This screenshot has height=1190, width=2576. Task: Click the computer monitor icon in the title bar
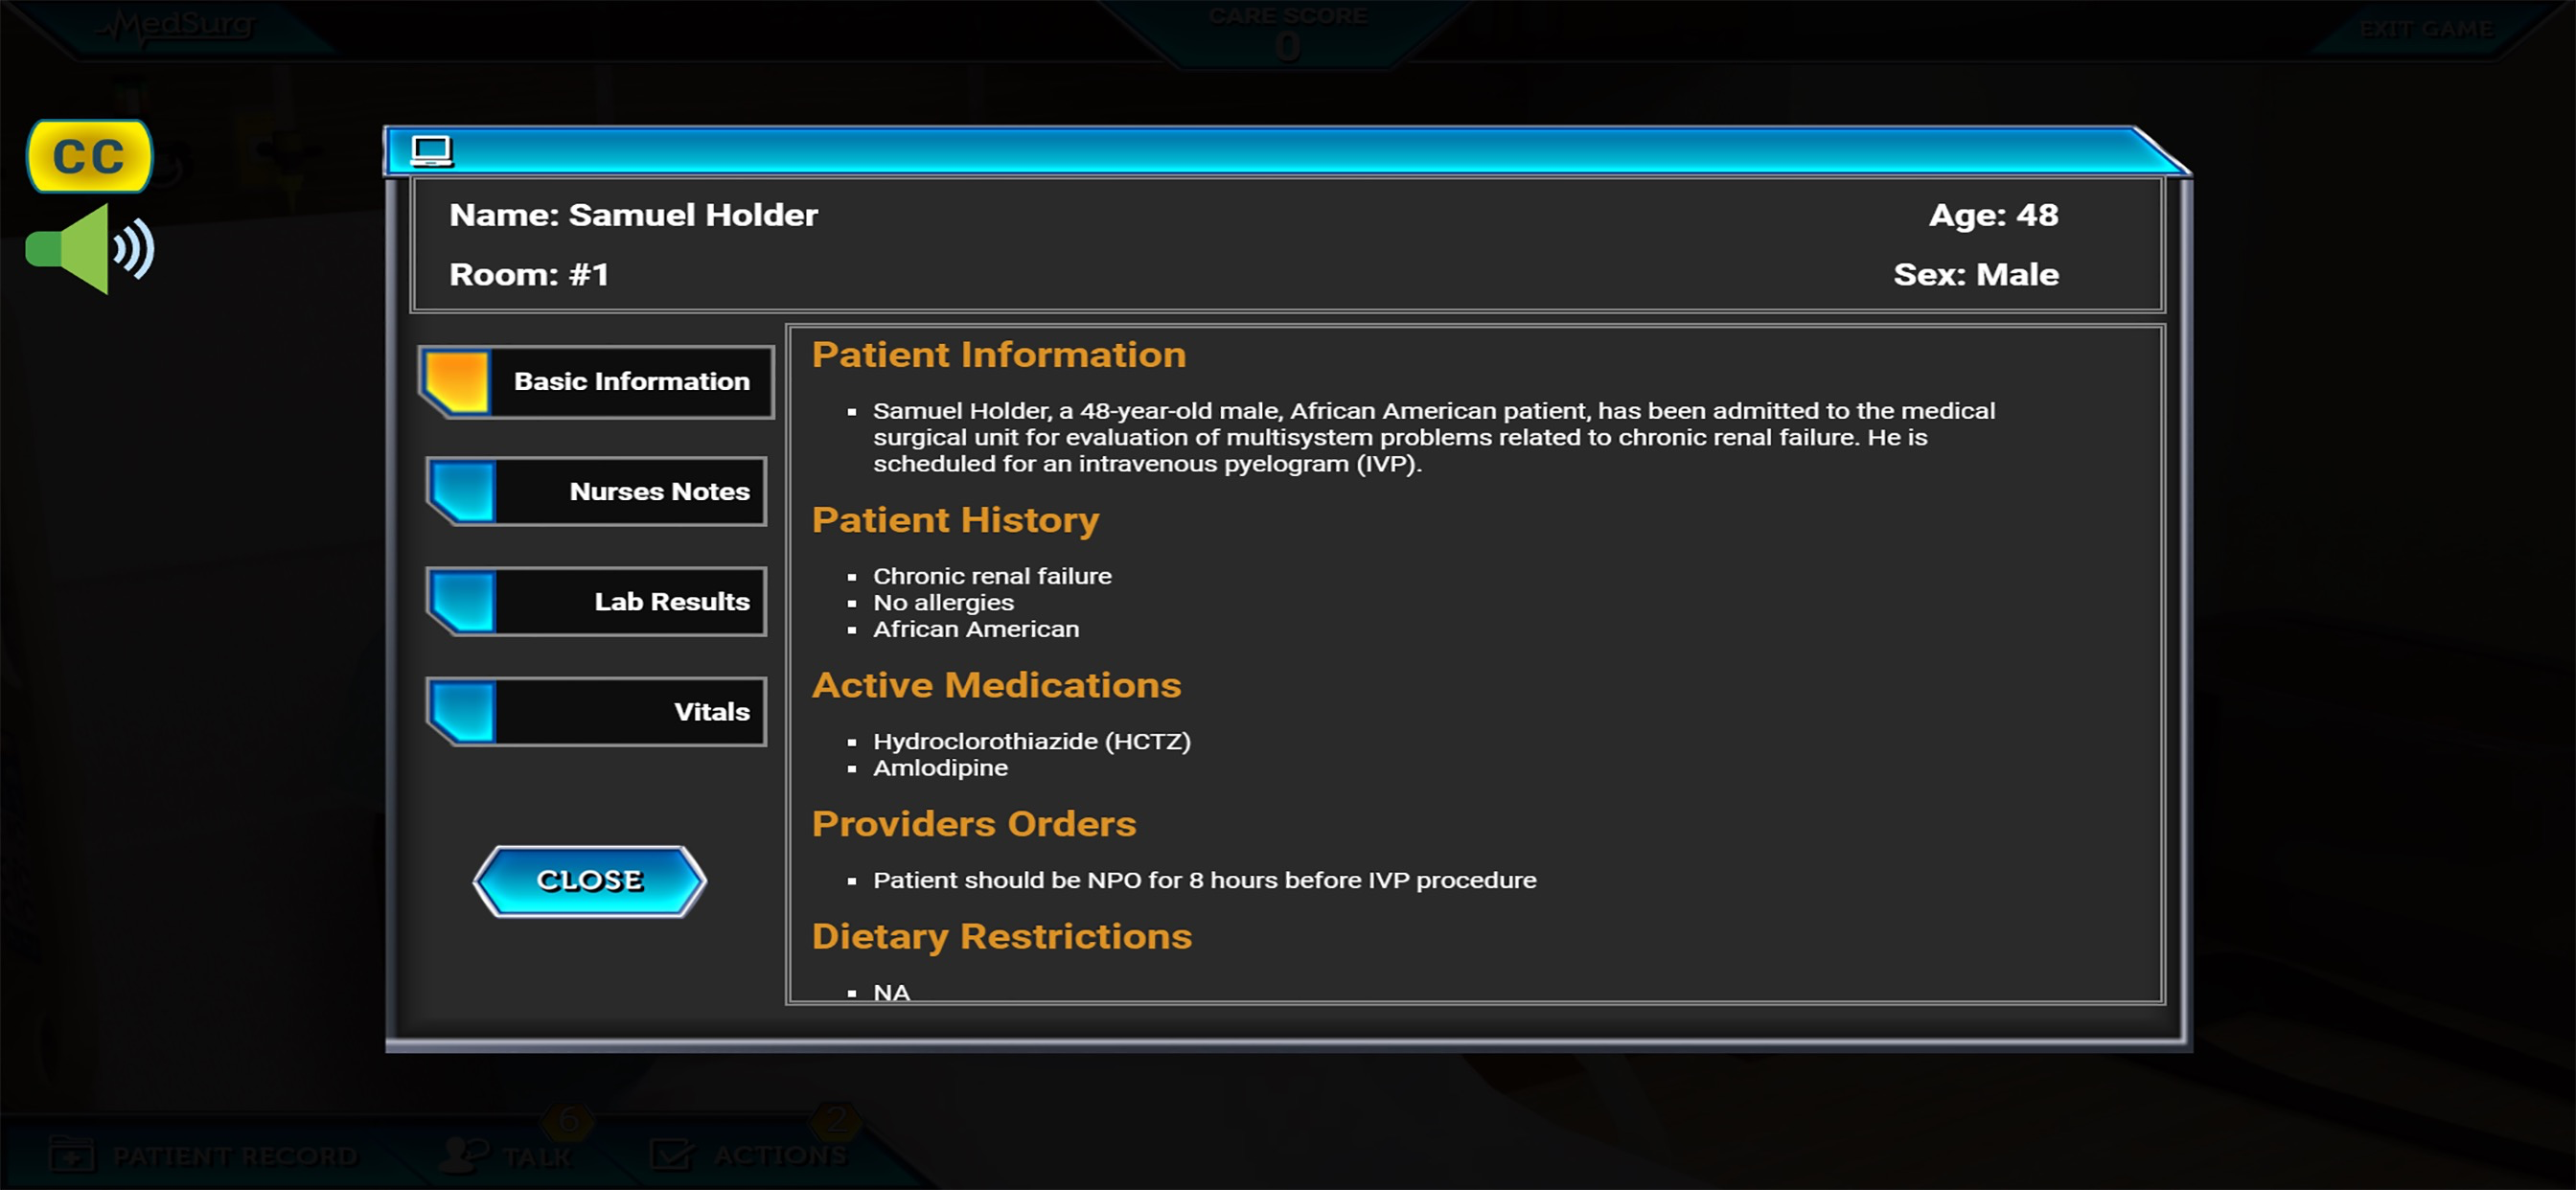432,151
